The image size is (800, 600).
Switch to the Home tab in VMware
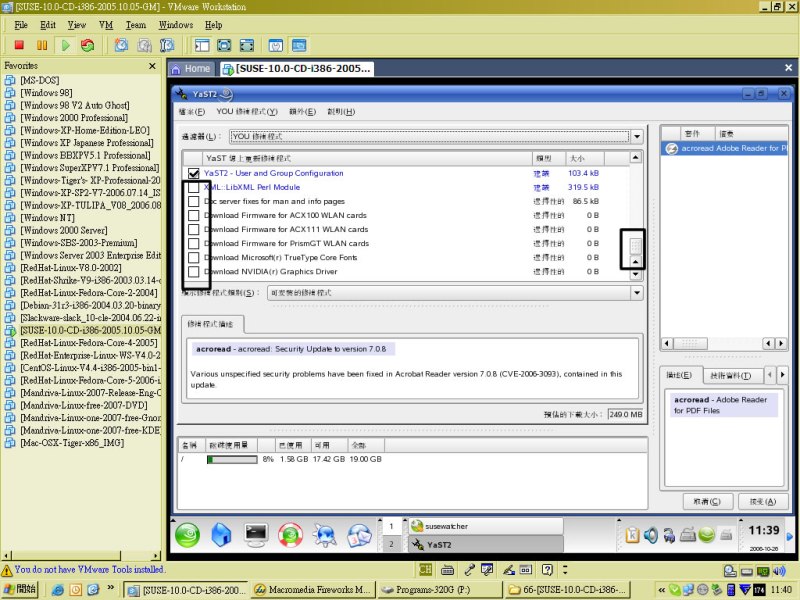click(190, 68)
